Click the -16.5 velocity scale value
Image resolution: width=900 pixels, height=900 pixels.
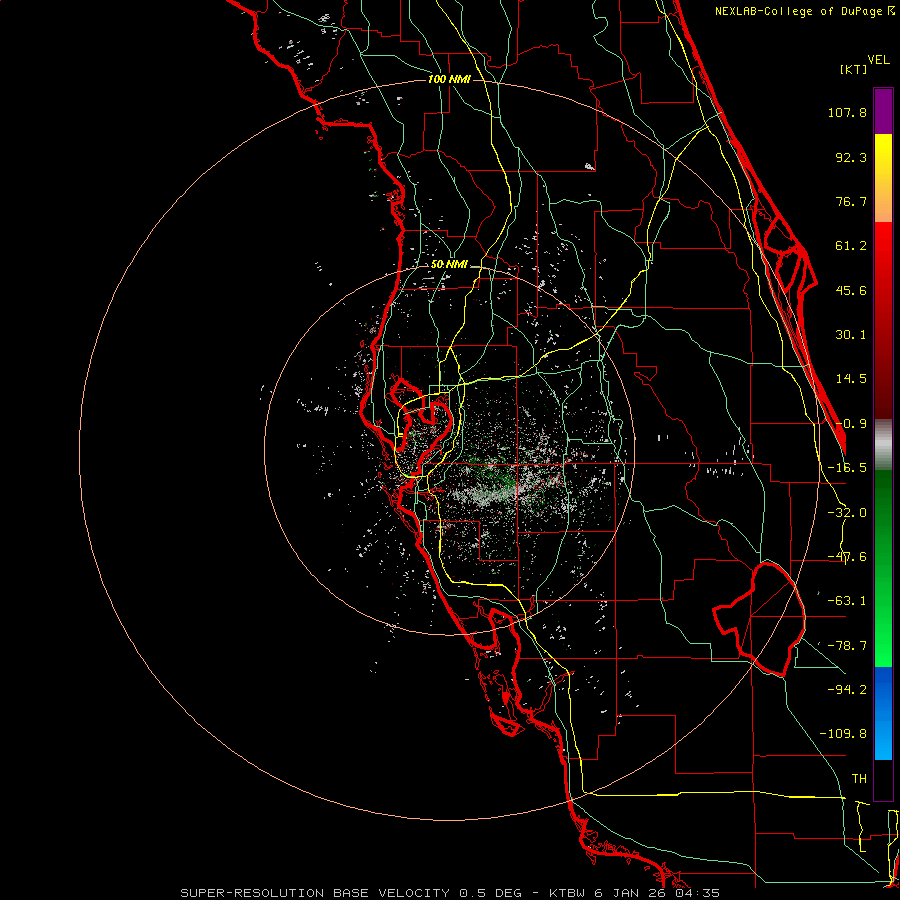(847, 468)
